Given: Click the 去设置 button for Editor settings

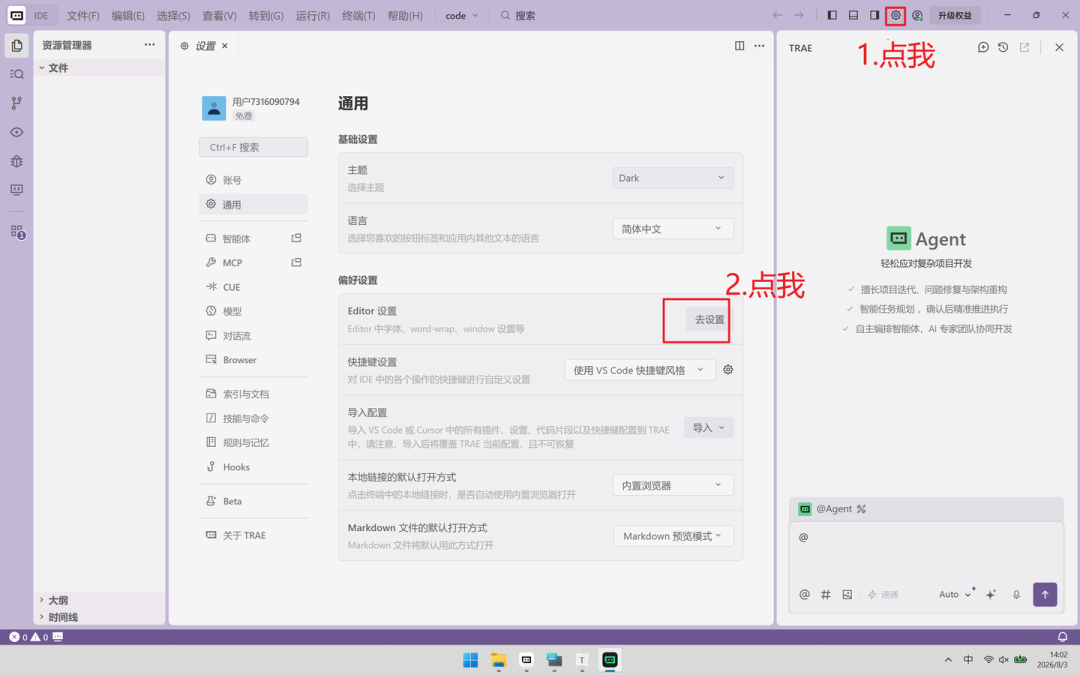Looking at the screenshot, I should (x=709, y=320).
